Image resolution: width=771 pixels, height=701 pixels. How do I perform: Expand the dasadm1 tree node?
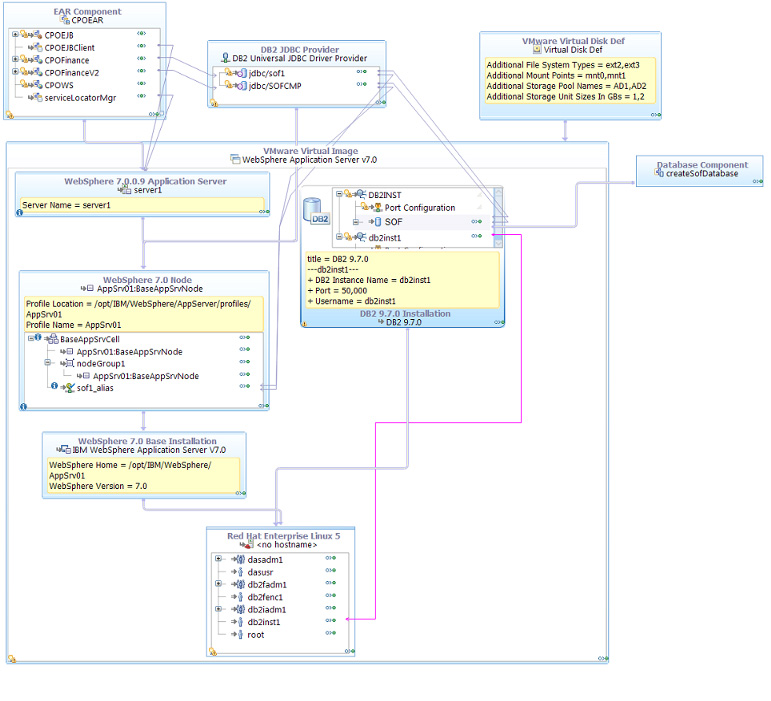coord(218,558)
